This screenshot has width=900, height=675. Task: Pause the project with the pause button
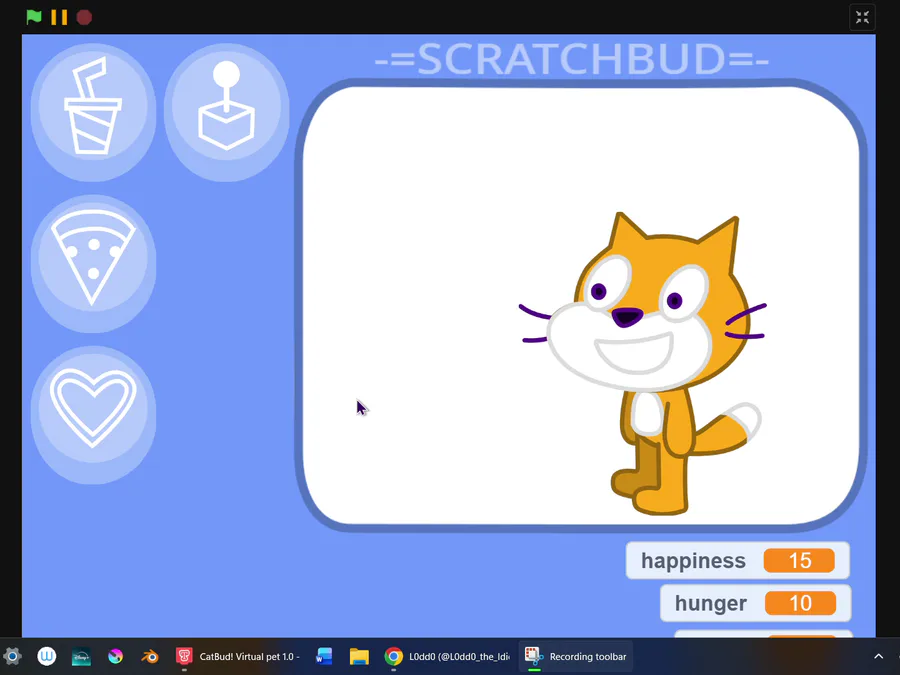coord(59,17)
